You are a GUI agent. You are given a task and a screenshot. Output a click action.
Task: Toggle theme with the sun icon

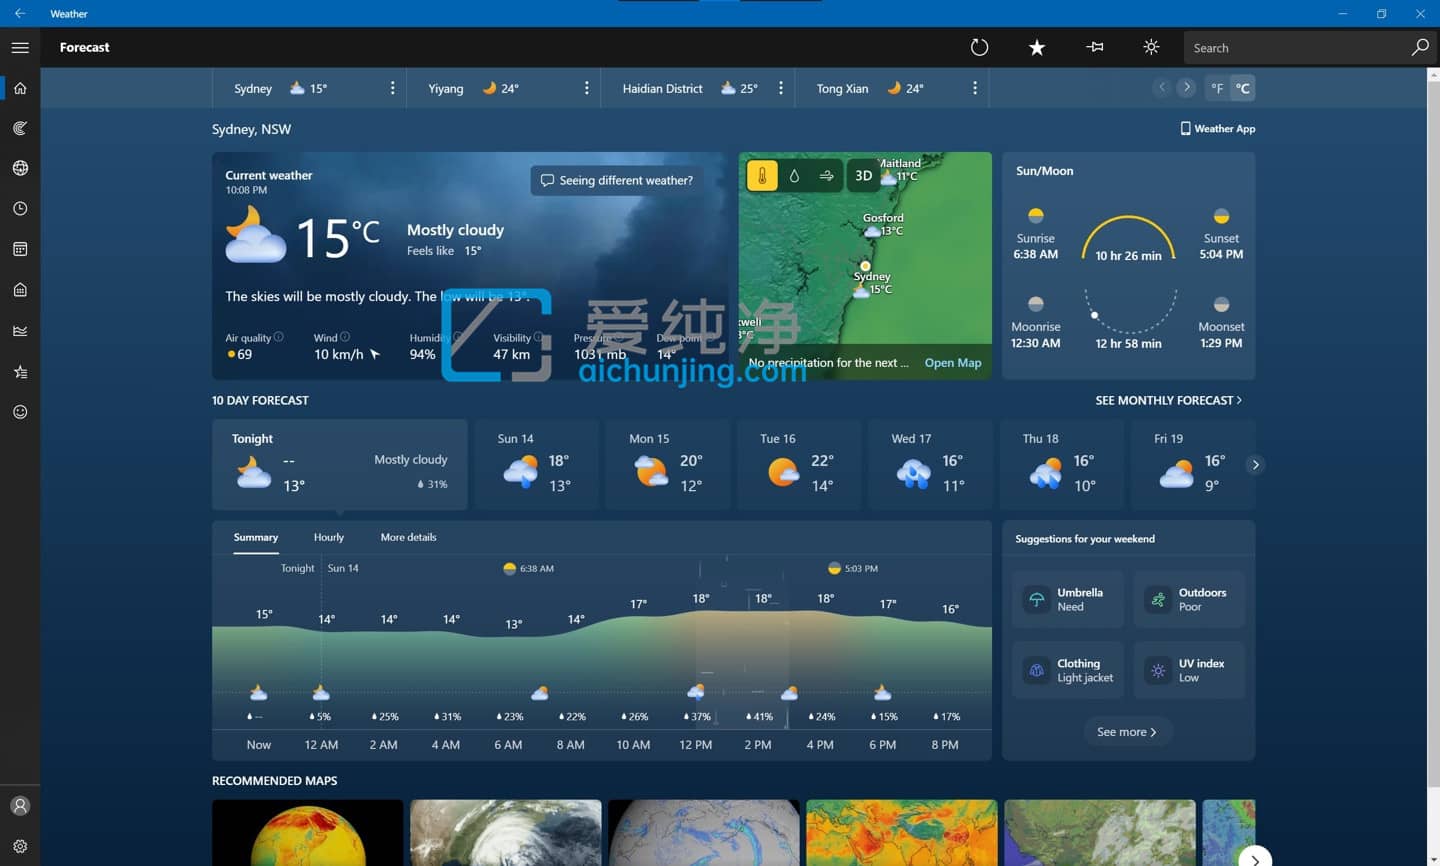pyautogui.click(x=1151, y=47)
